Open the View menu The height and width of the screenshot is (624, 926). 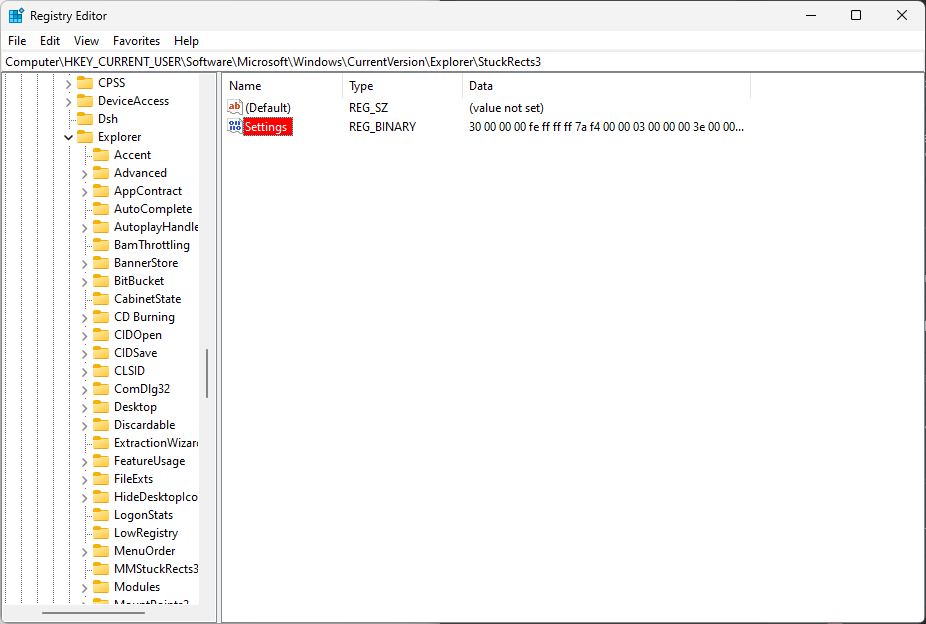point(86,41)
